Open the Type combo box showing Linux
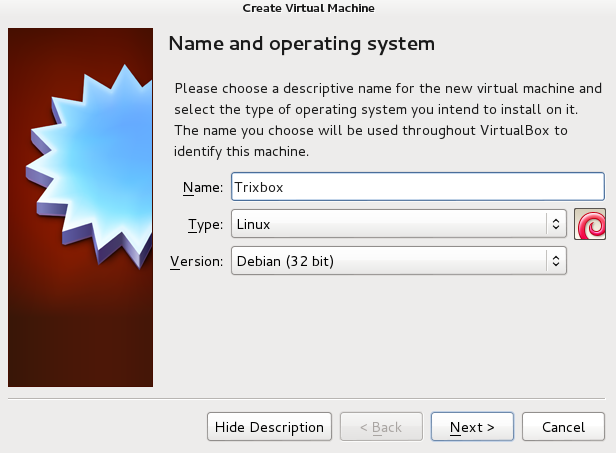Screen dimensions: 616x453 [x=390, y=224]
